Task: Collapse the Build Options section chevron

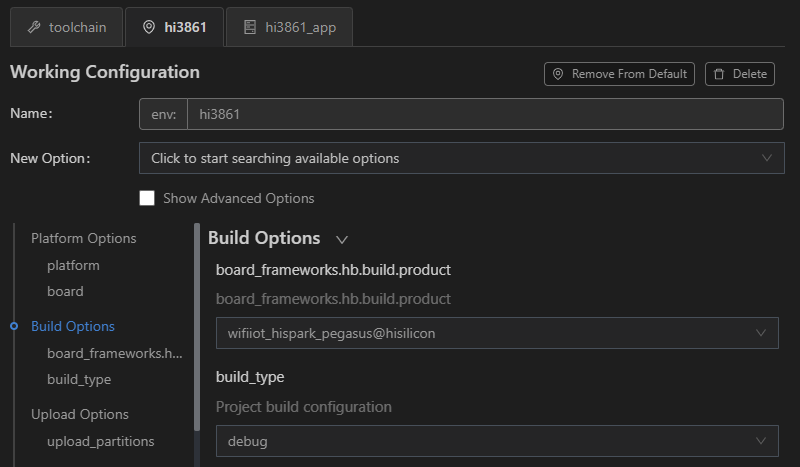Action: (x=342, y=239)
